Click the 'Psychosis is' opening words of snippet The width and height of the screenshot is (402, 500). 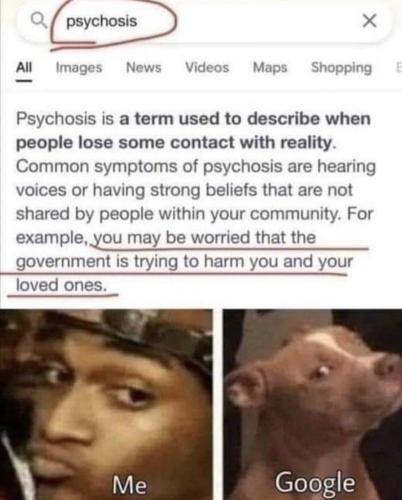[65, 119]
